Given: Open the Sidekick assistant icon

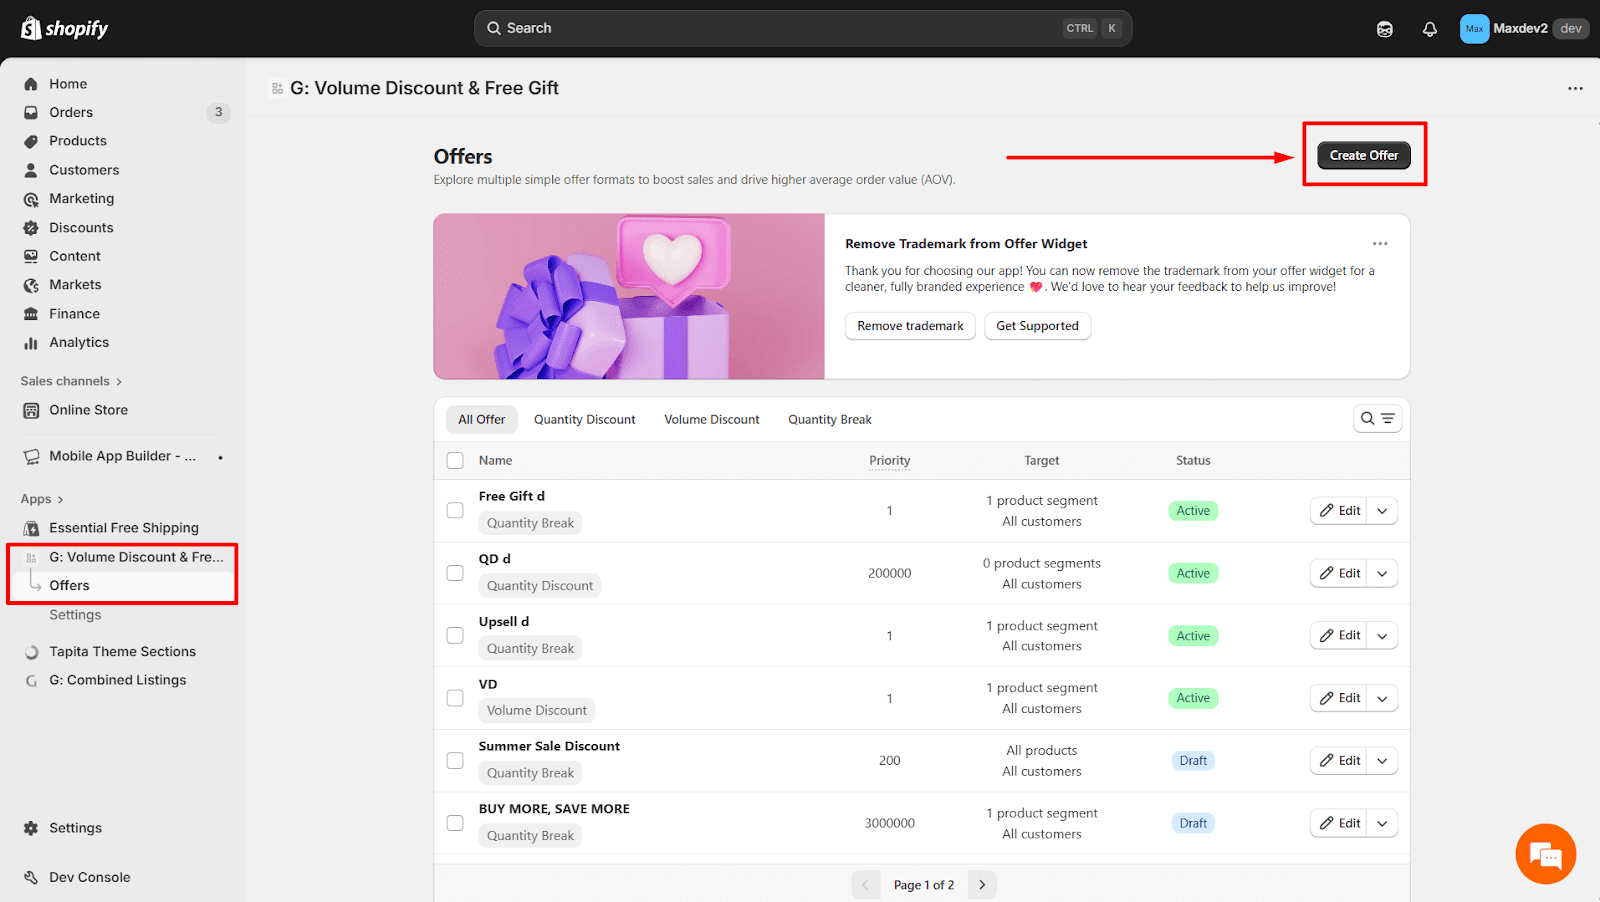Looking at the screenshot, I should click(1385, 29).
